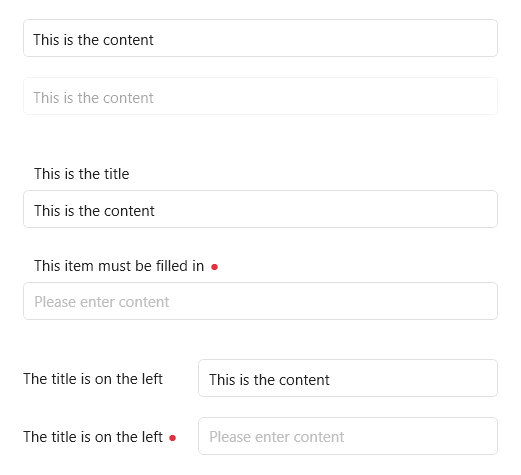Click 'Please enter content' placeholder in the full-width field
521x475 pixels.
pyautogui.click(x=102, y=302)
